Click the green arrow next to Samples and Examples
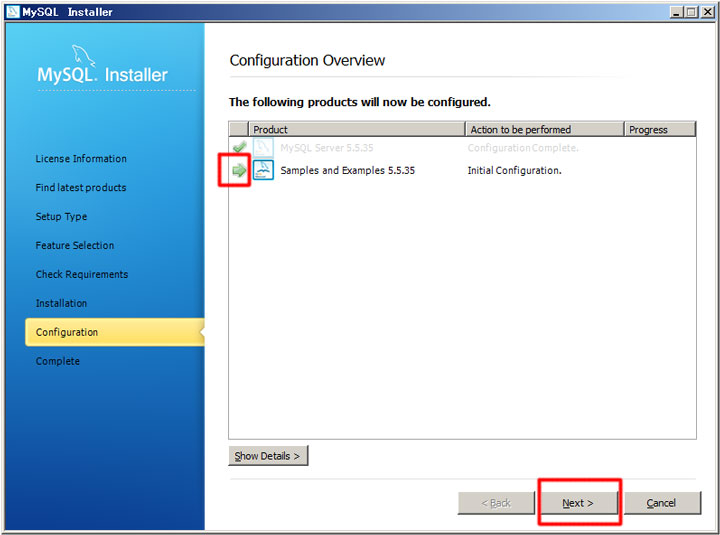This screenshot has width=720, height=535. [239, 170]
